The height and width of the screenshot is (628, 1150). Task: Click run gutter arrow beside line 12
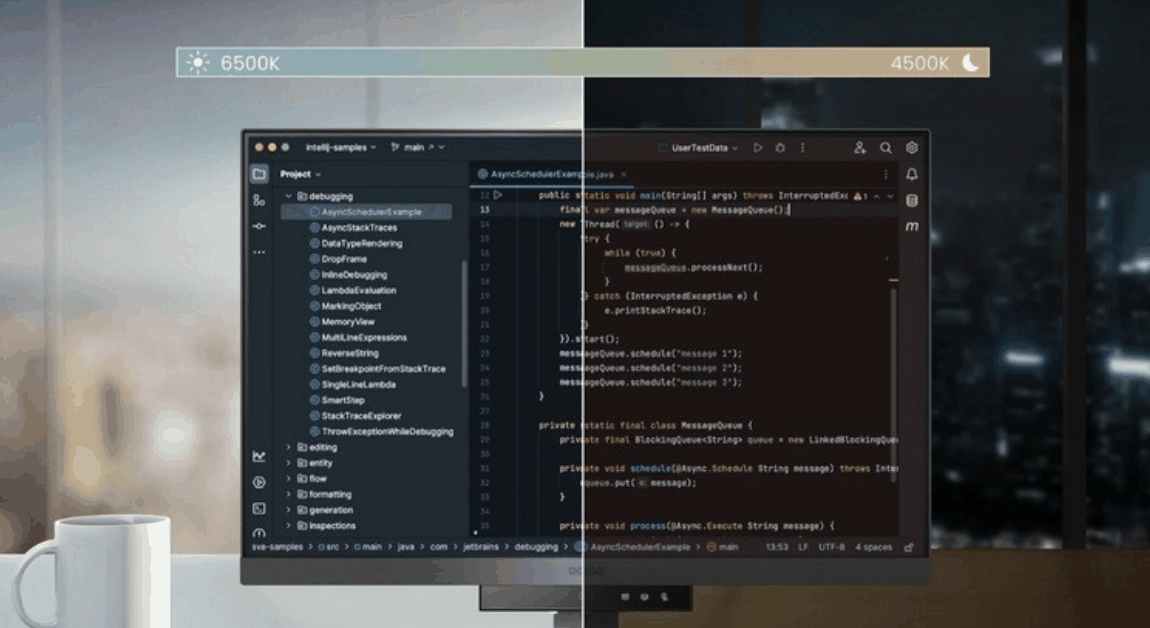pyautogui.click(x=498, y=195)
